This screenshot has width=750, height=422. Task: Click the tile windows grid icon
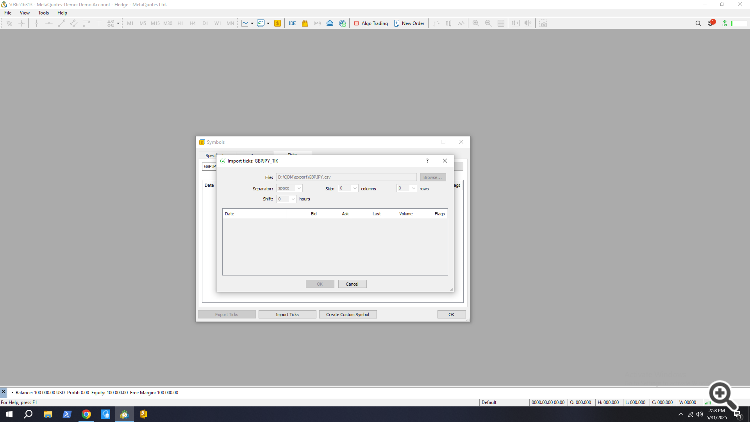click(501, 23)
